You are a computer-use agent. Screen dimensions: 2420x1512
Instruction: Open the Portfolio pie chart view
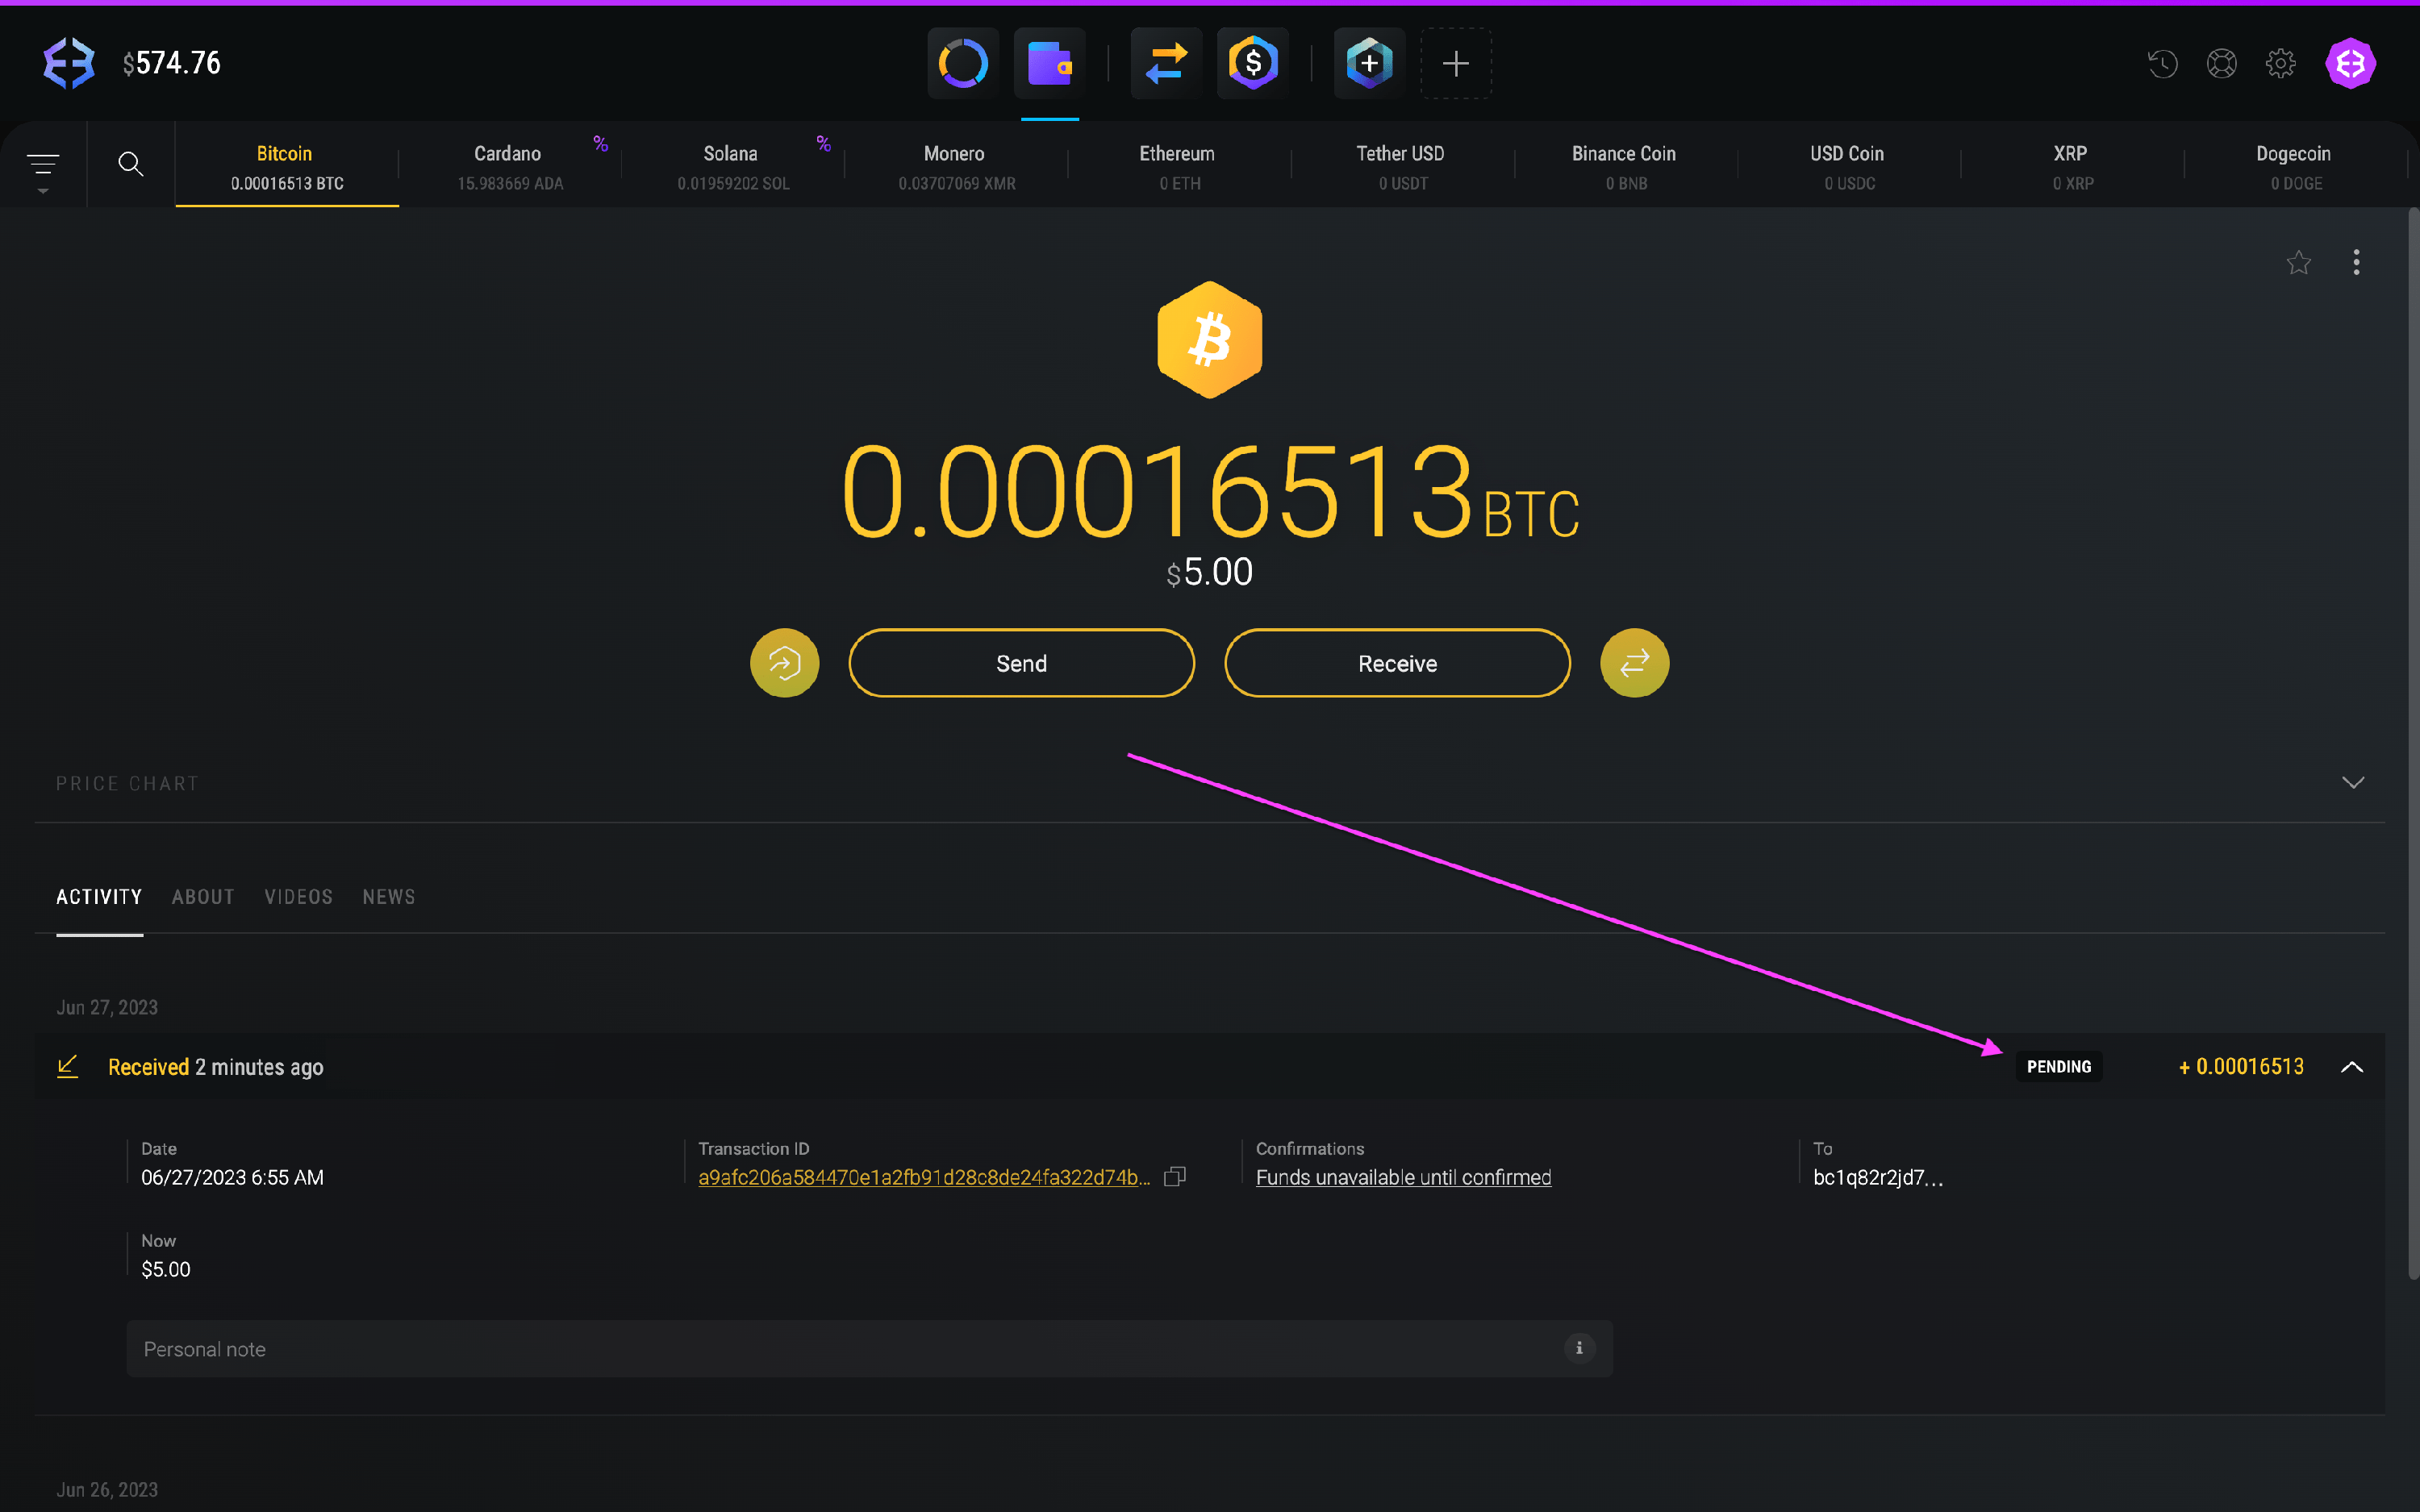pos(961,62)
